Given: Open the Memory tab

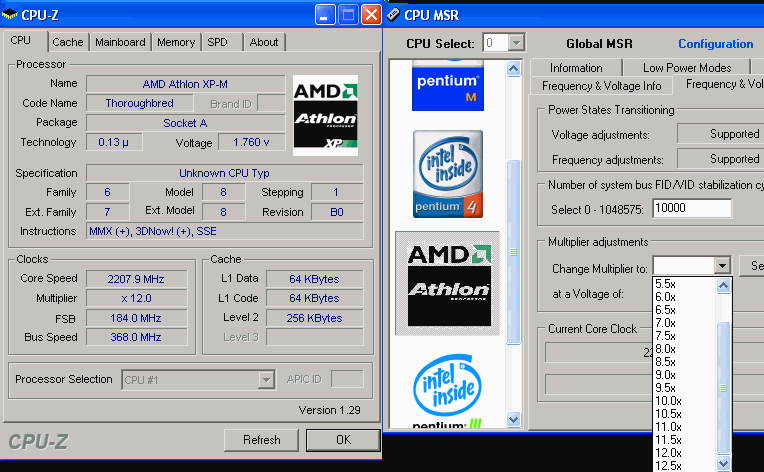Looking at the screenshot, I should point(176,42).
